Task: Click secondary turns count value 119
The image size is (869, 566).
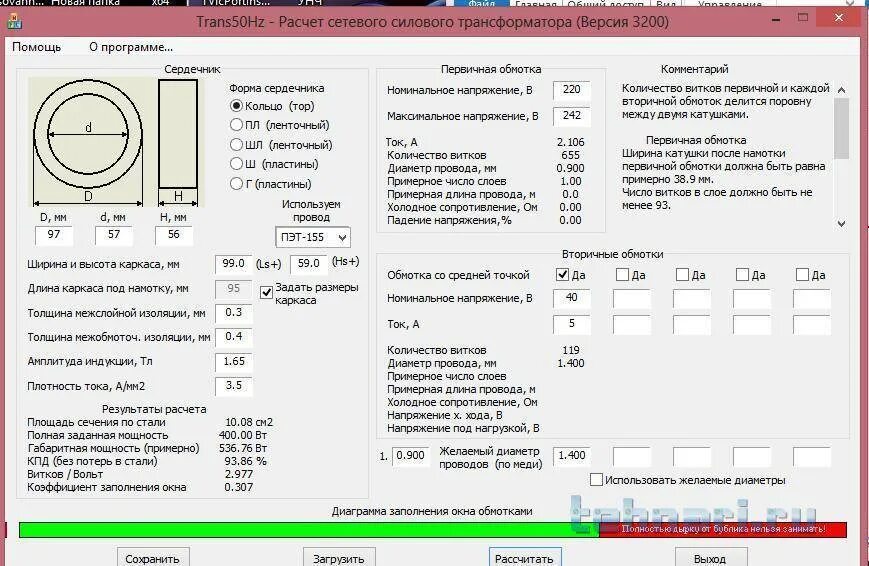Action: click(571, 350)
